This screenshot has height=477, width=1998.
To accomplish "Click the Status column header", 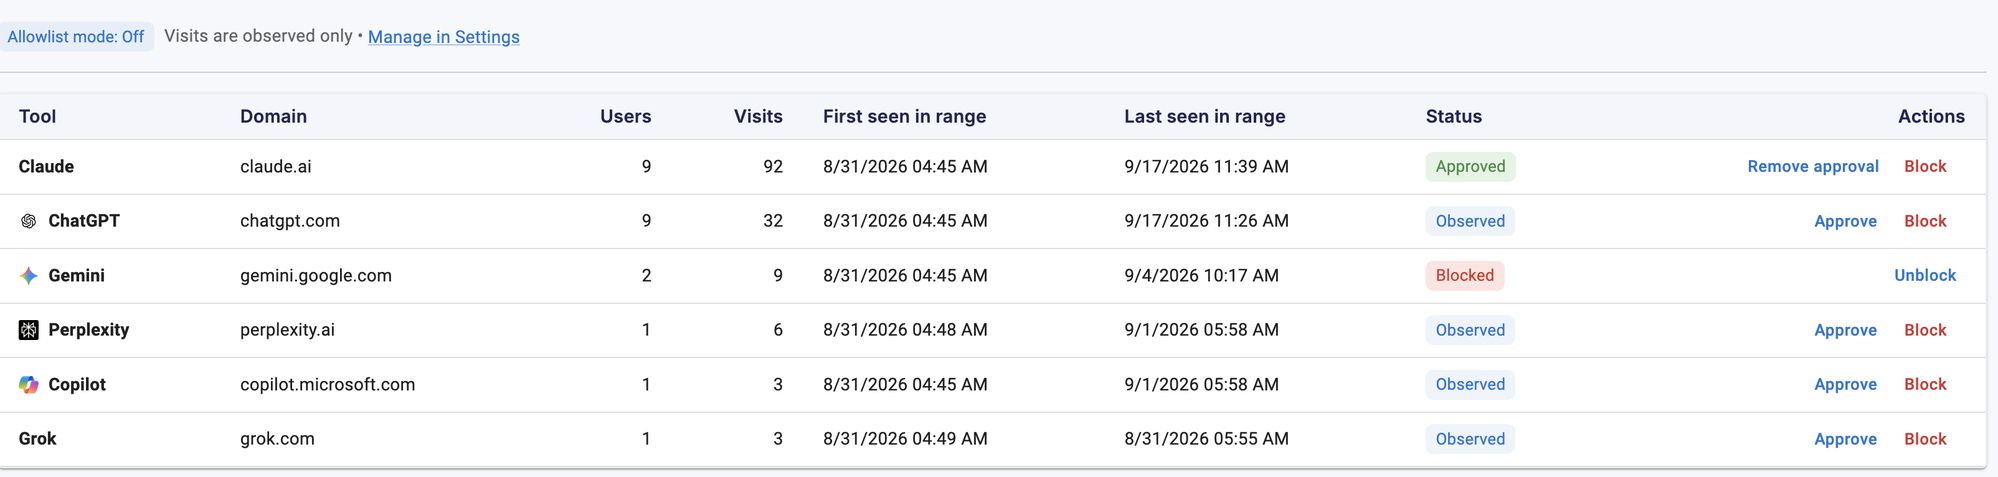I will (x=1453, y=117).
